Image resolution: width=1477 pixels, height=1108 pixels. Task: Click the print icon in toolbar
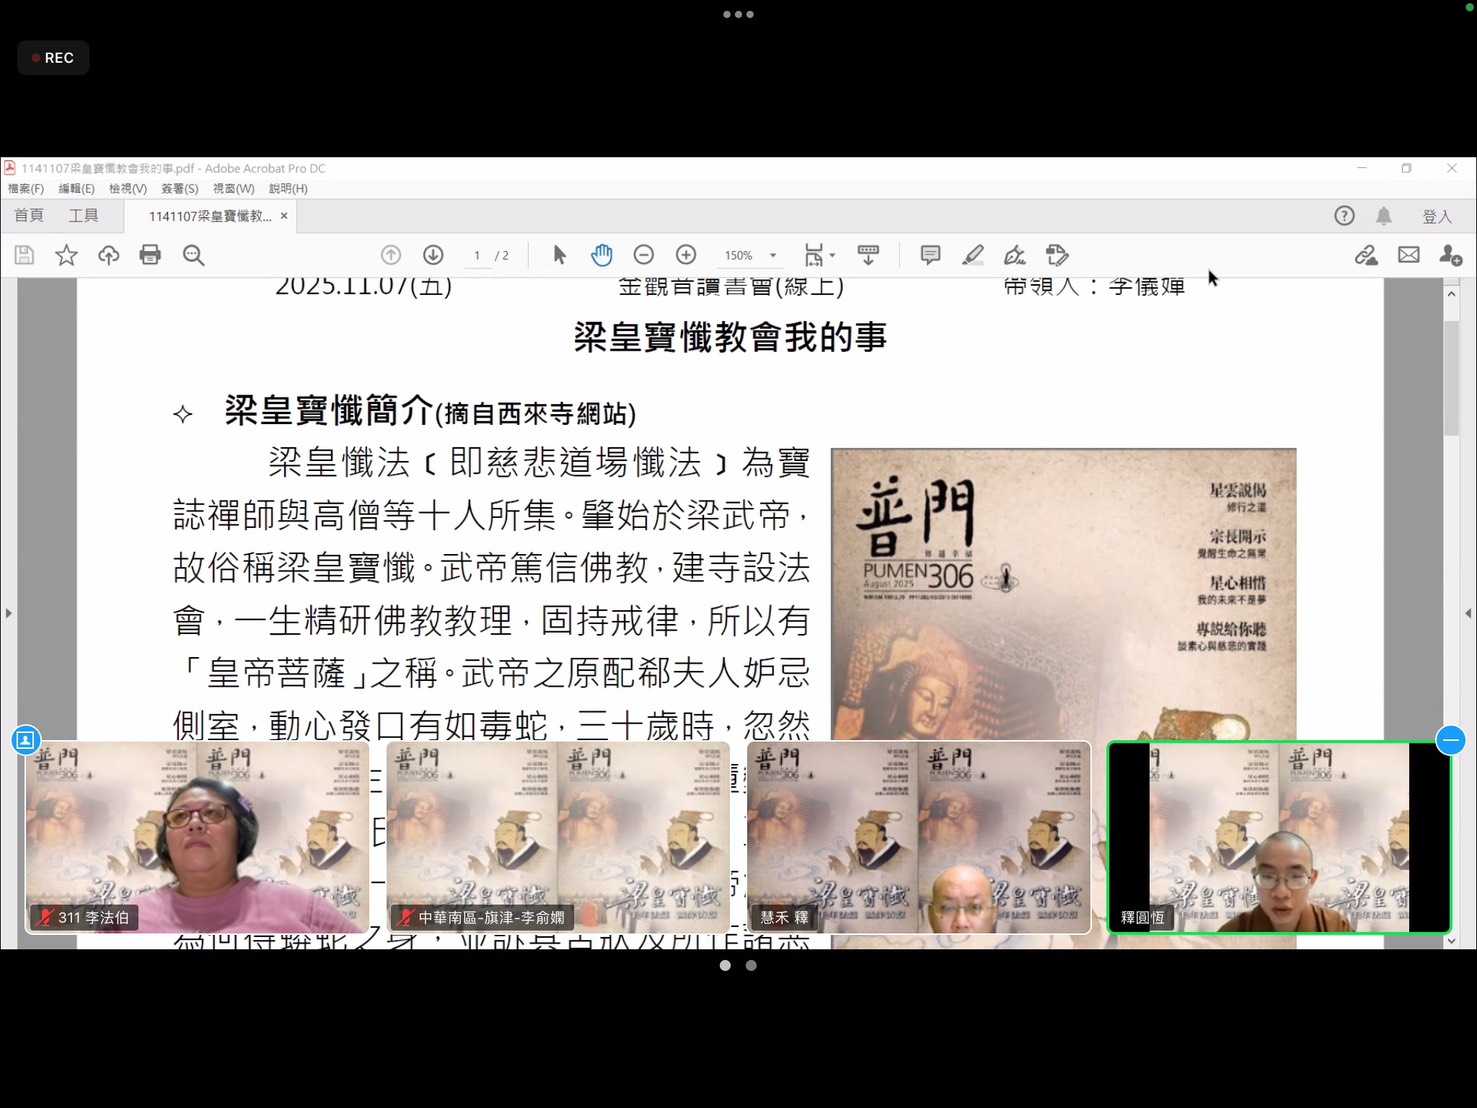(x=150, y=255)
